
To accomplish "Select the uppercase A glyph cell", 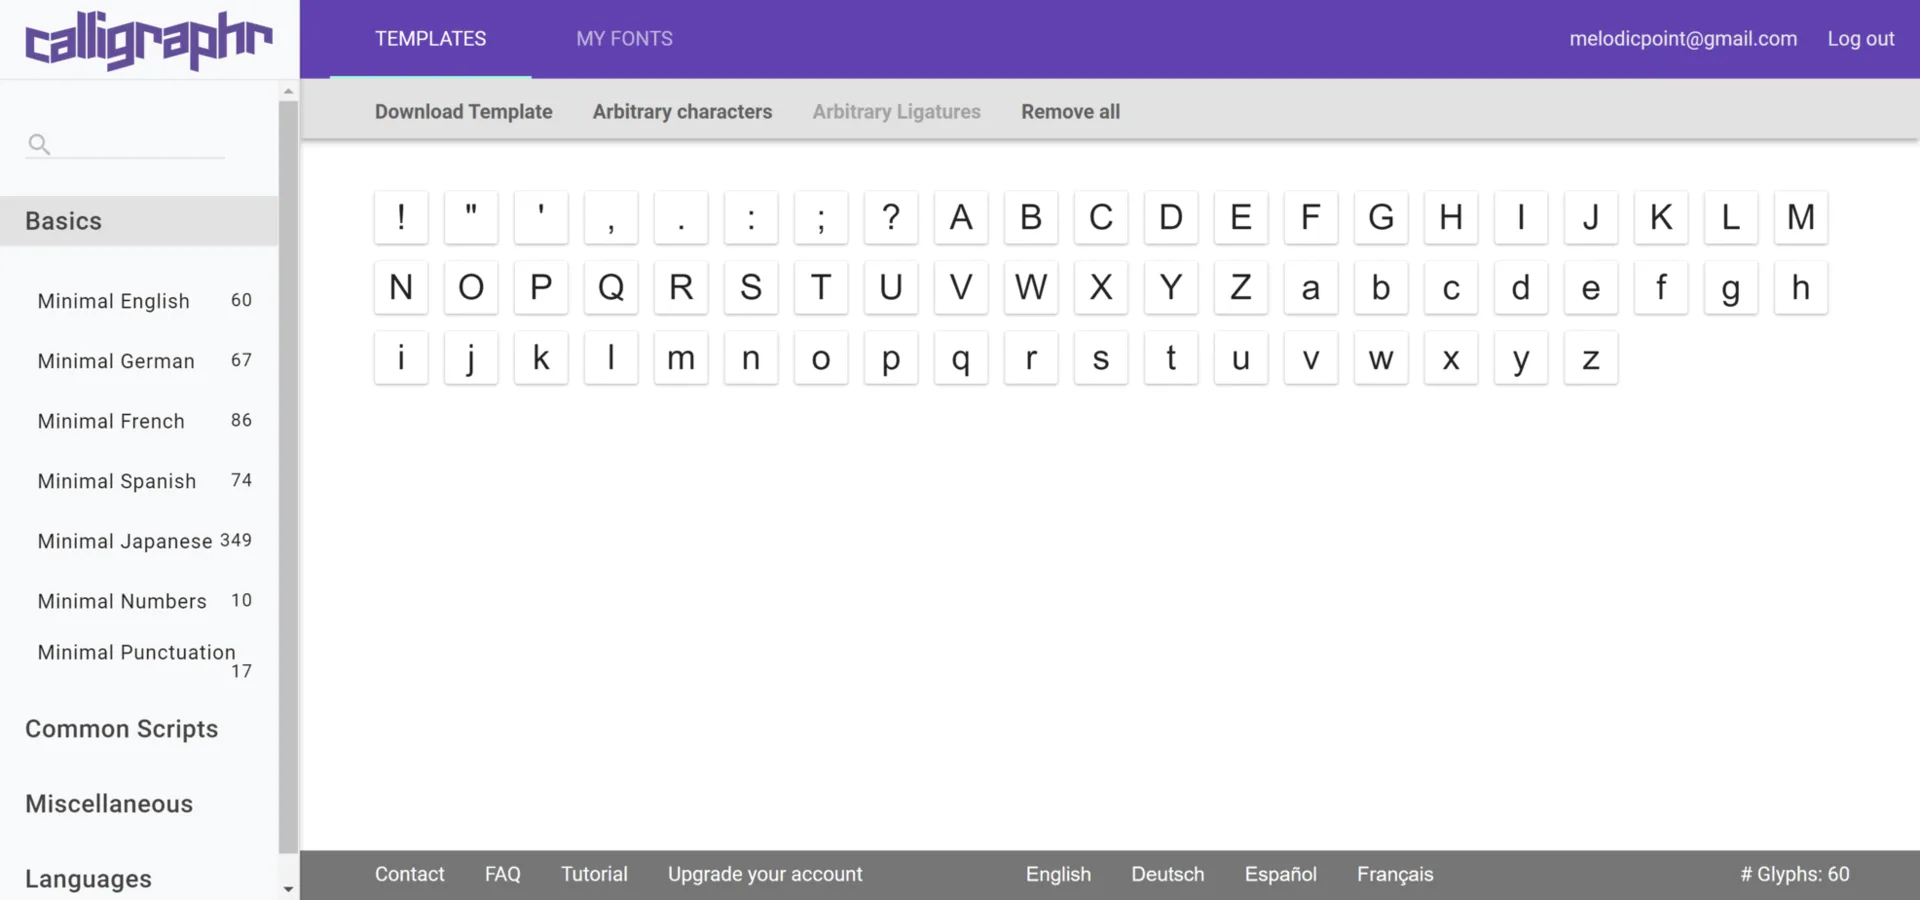I will coord(960,217).
